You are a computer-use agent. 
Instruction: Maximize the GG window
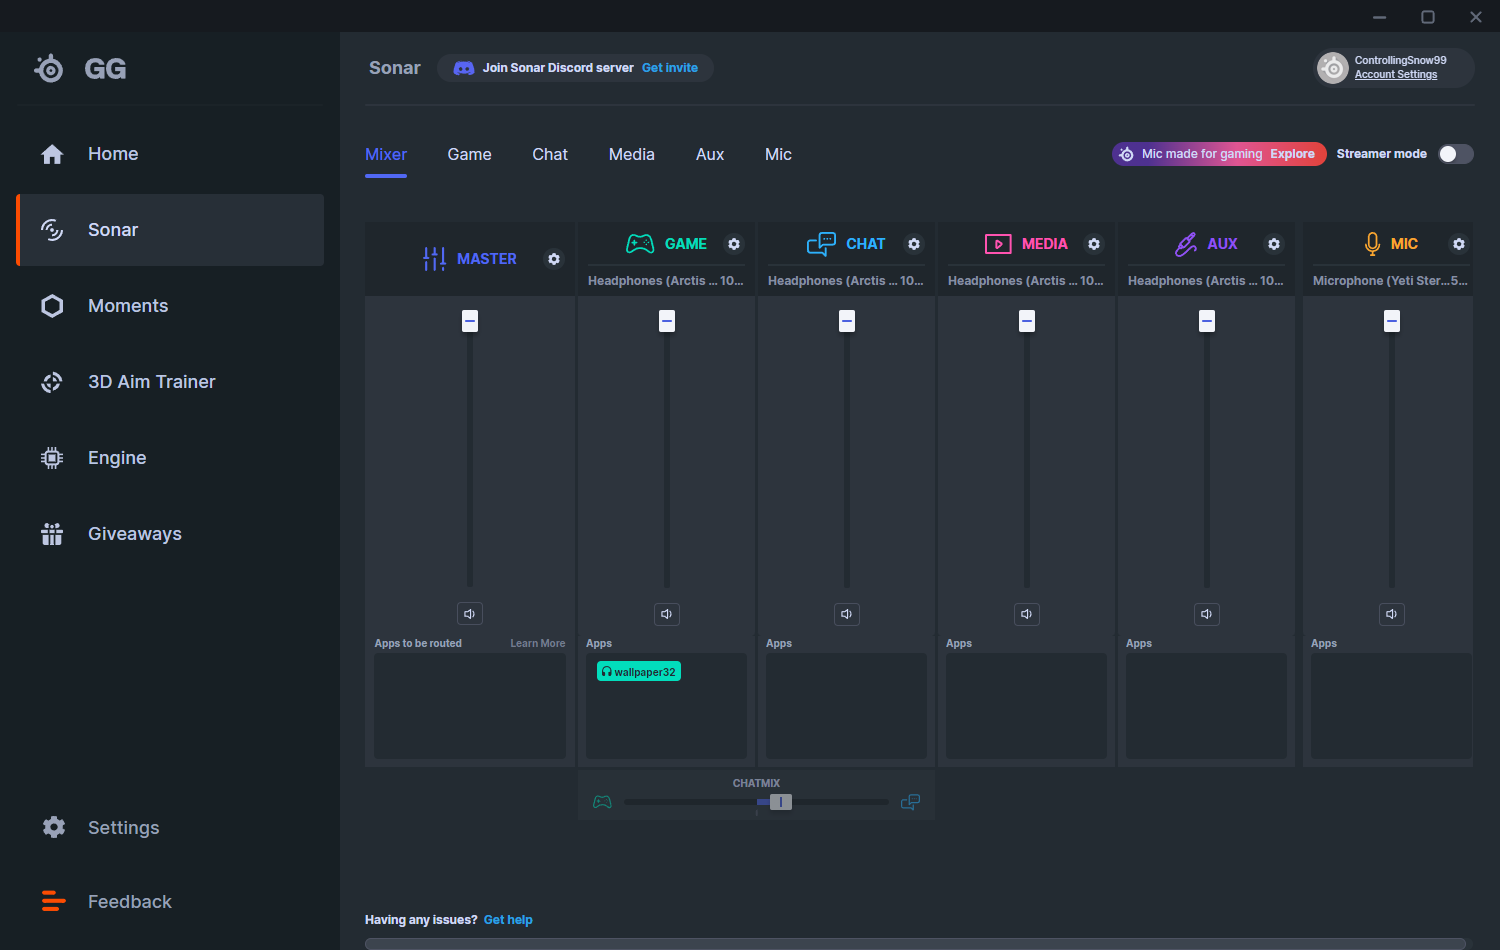[x=1428, y=17]
